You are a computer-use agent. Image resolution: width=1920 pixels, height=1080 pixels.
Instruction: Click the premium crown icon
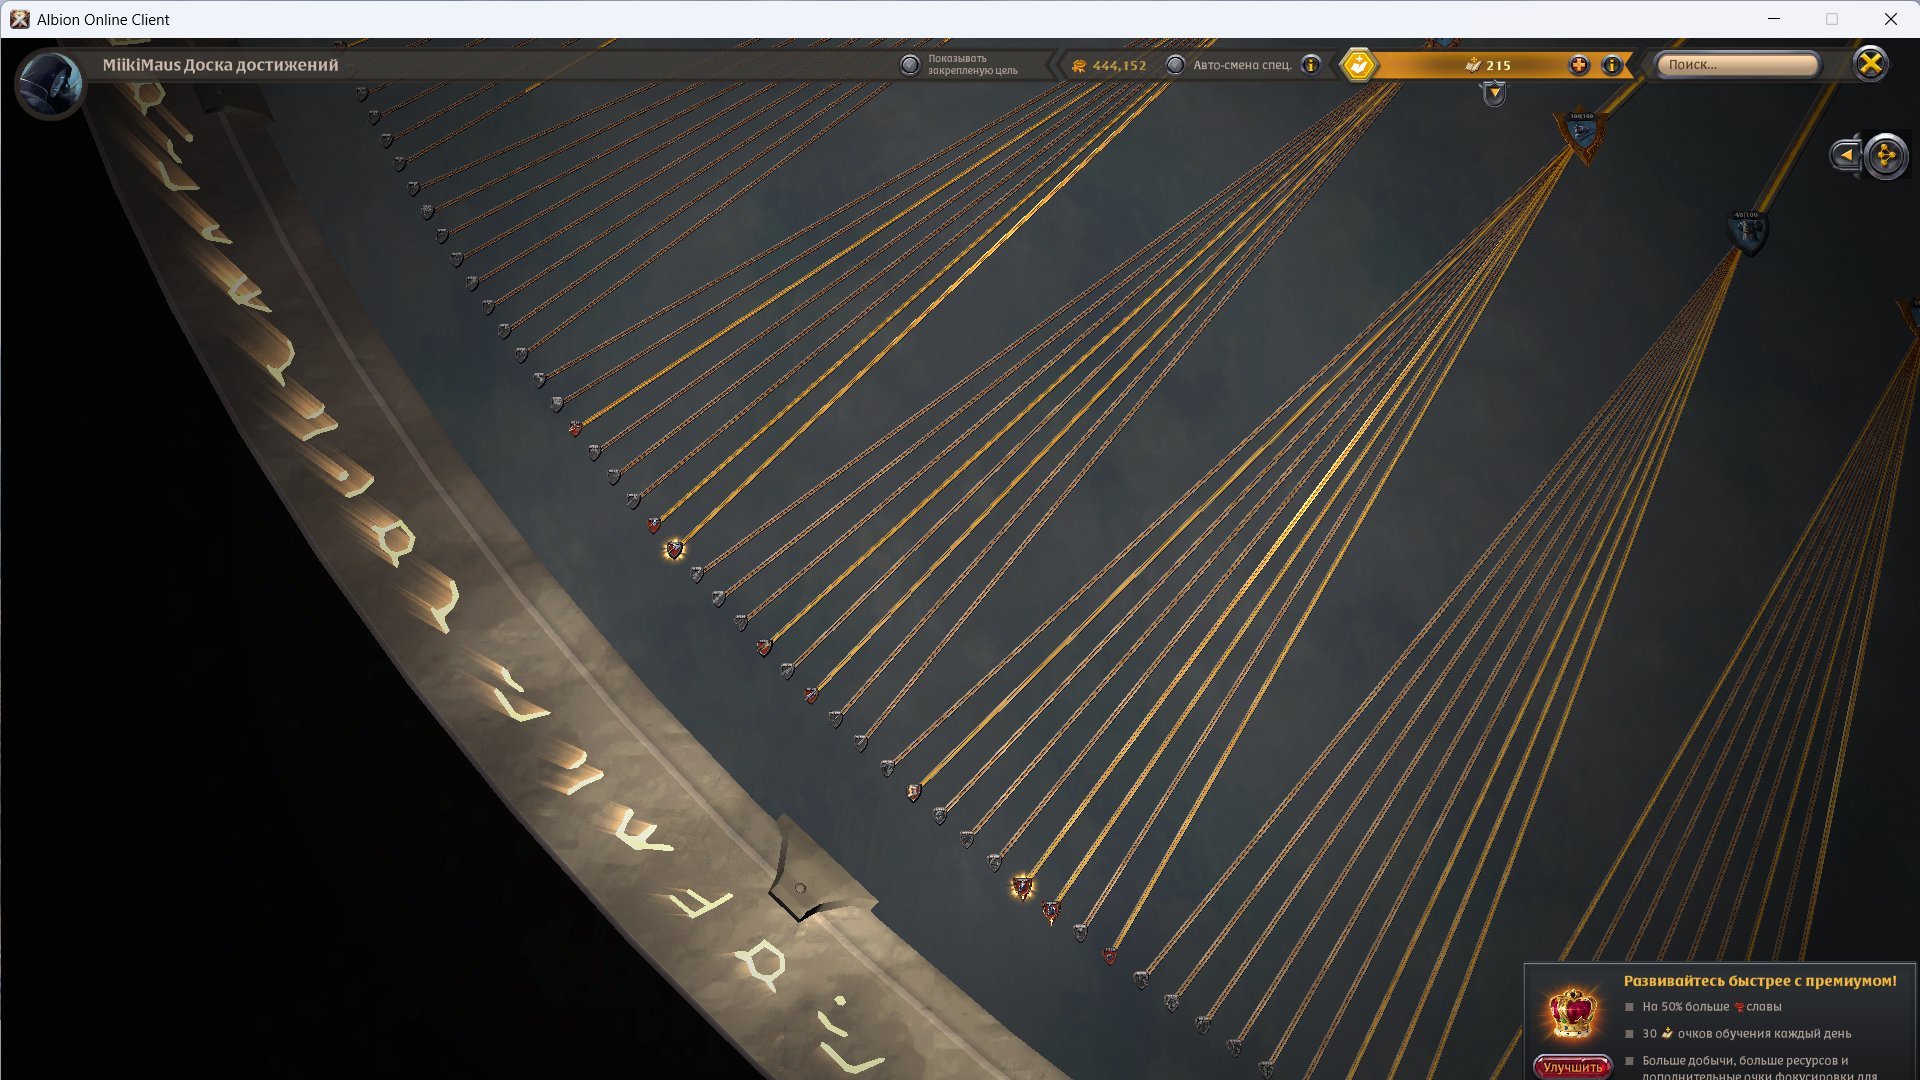tap(1572, 1013)
